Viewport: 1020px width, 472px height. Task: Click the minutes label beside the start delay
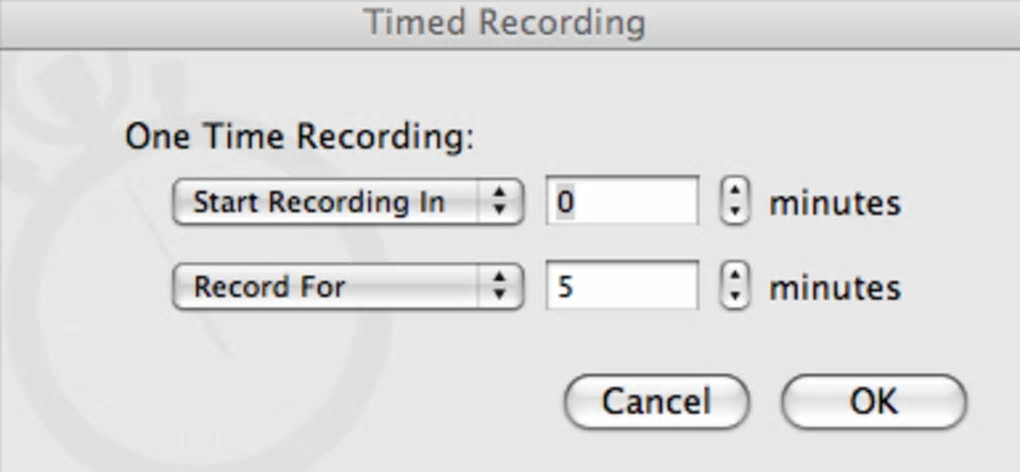coord(834,204)
